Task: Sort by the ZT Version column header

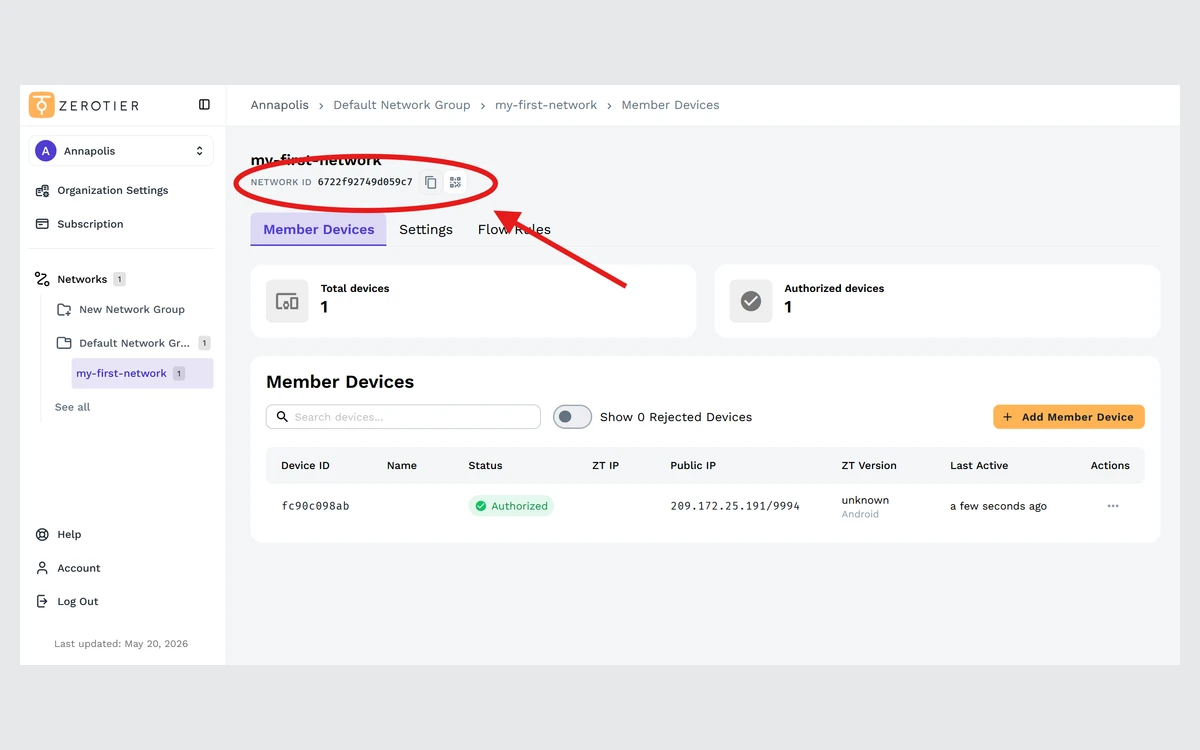Action: pos(869,466)
